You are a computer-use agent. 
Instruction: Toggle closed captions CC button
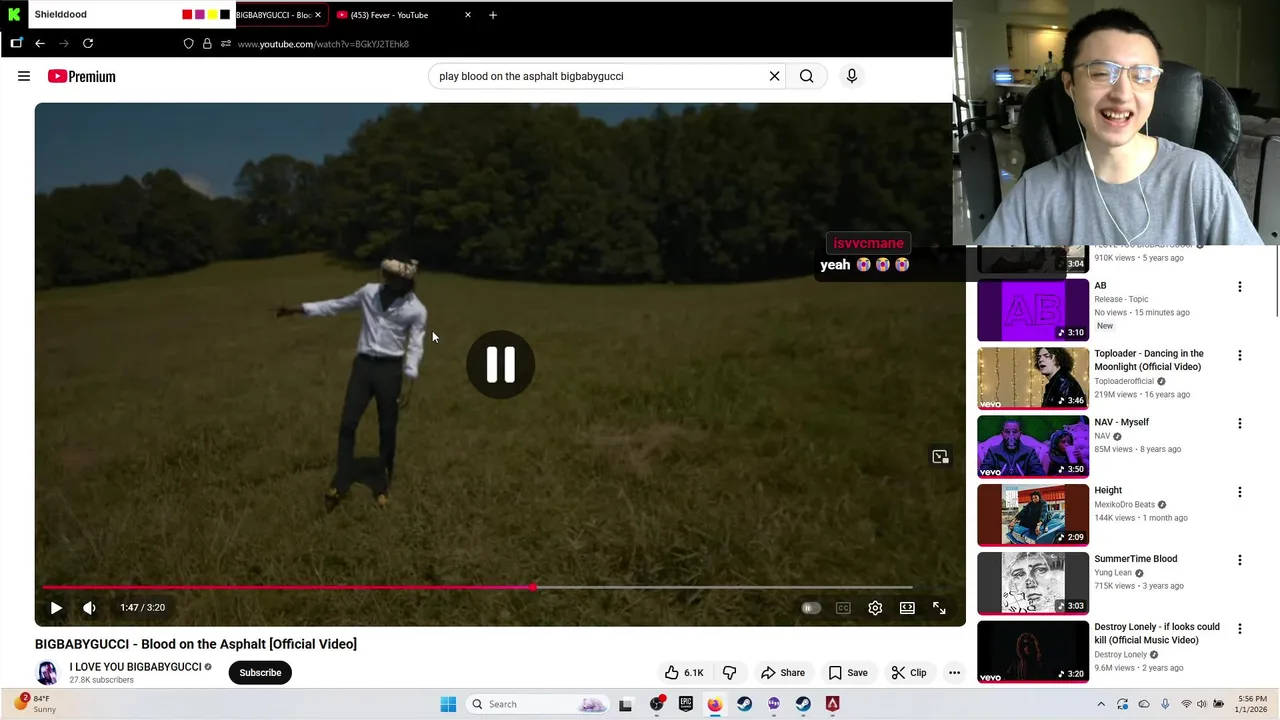click(x=843, y=608)
